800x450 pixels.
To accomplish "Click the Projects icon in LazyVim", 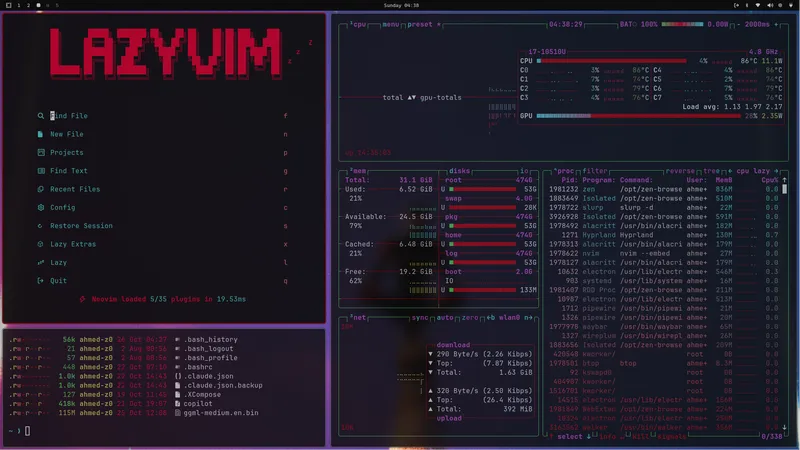I will coord(41,153).
